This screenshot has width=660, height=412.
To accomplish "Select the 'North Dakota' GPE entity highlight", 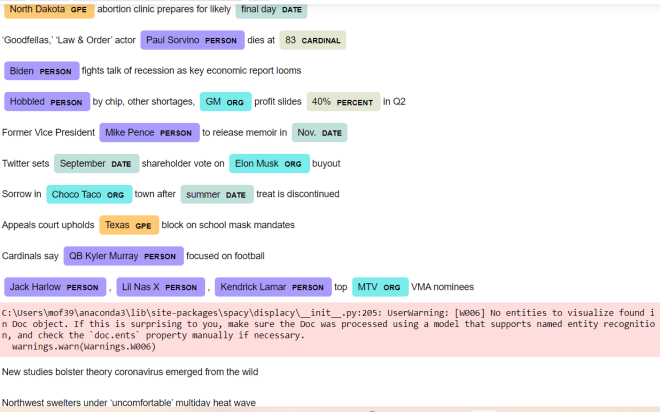I will [49, 9].
